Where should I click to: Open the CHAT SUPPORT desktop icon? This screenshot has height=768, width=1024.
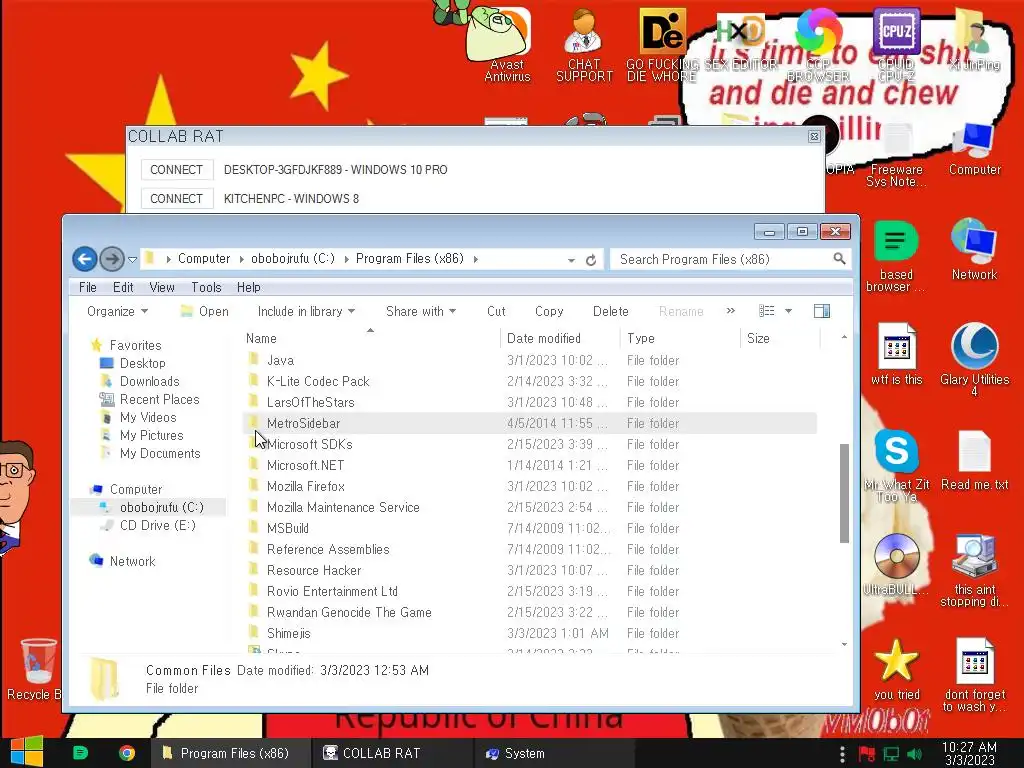pos(584,44)
